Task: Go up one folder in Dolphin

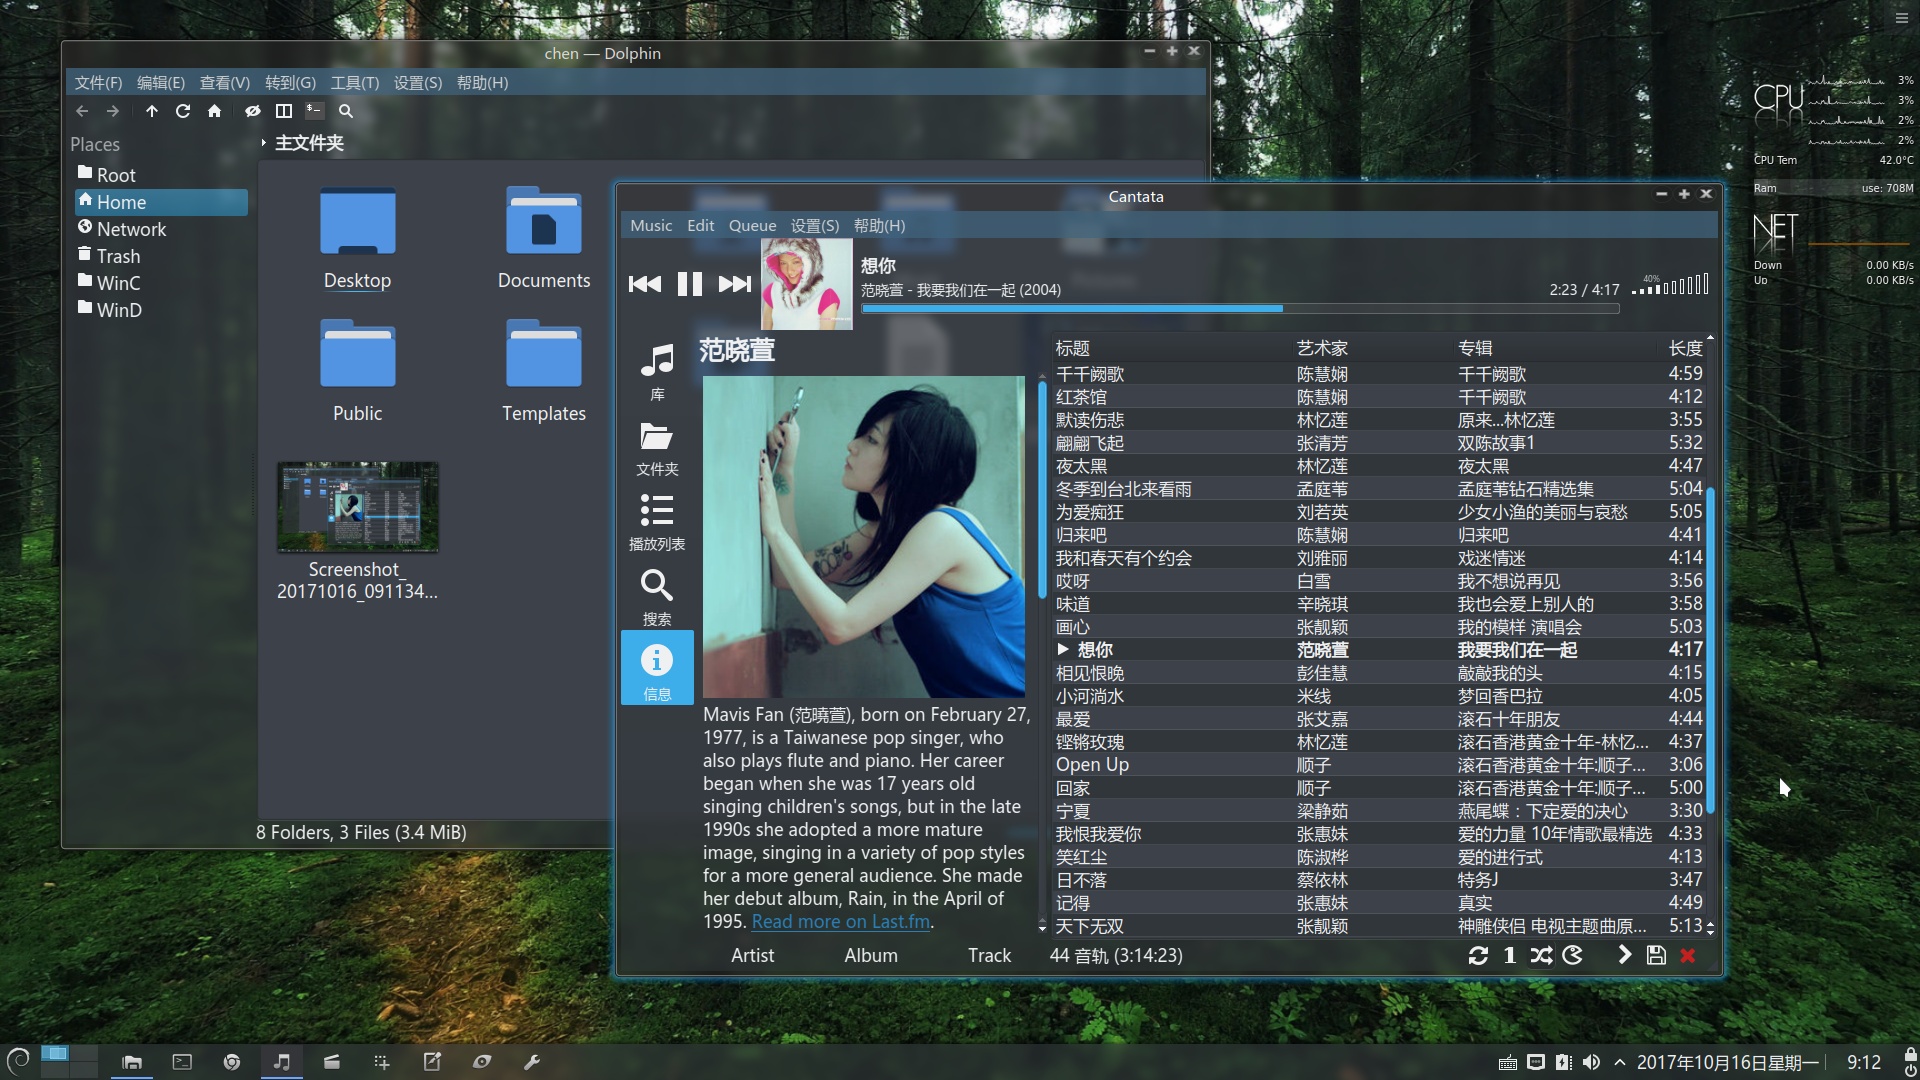Action: (x=152, y=111)
